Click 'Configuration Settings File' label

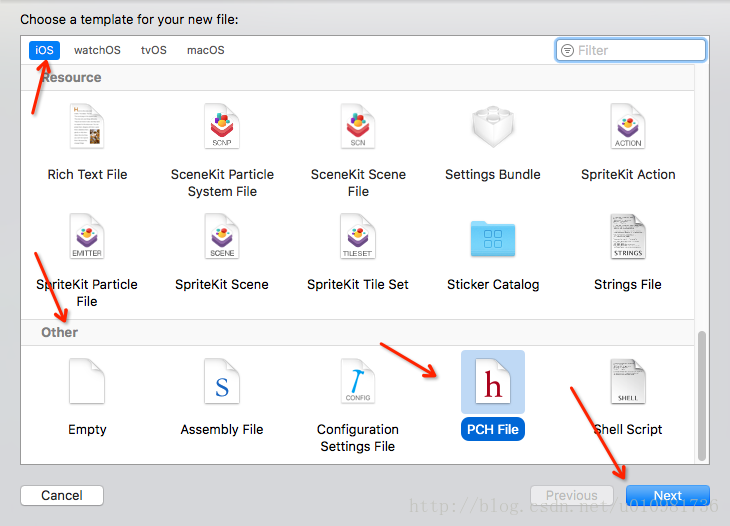(358, 438)
